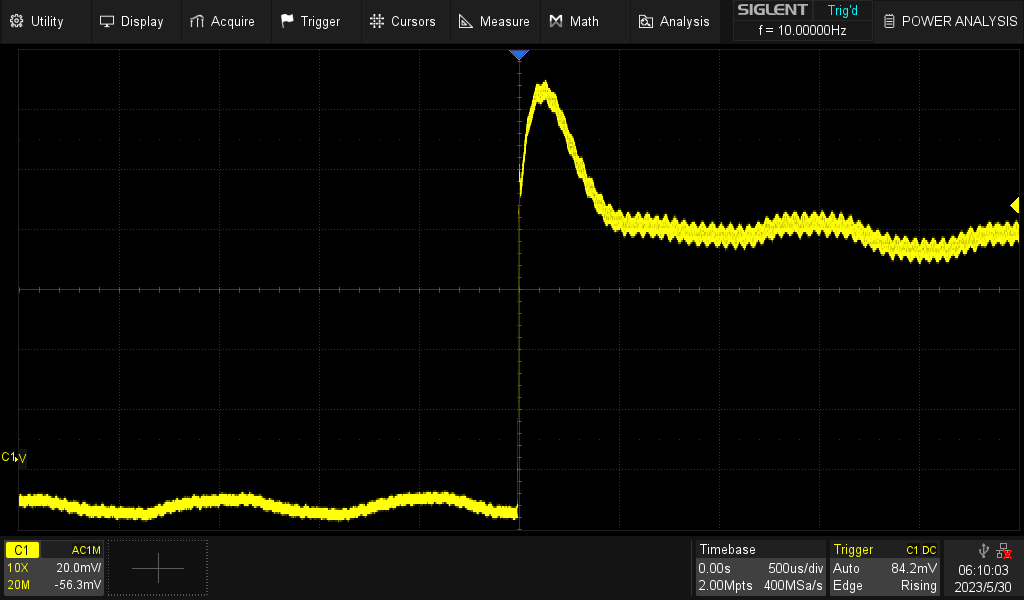Click the frequency counter readout
The image size is (1024, 600).
point(801,31)
